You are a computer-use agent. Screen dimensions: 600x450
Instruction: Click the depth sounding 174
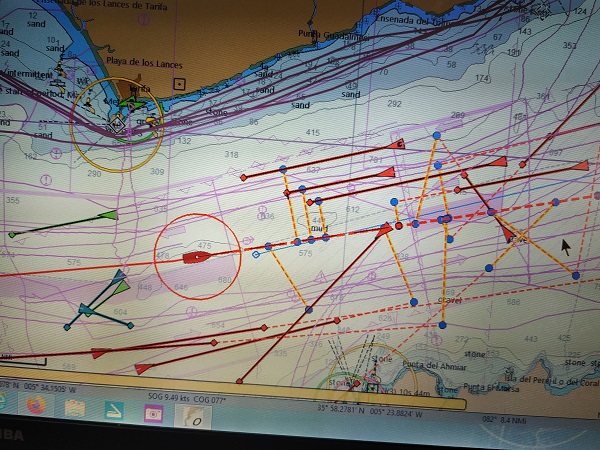(x=483, y=78)
